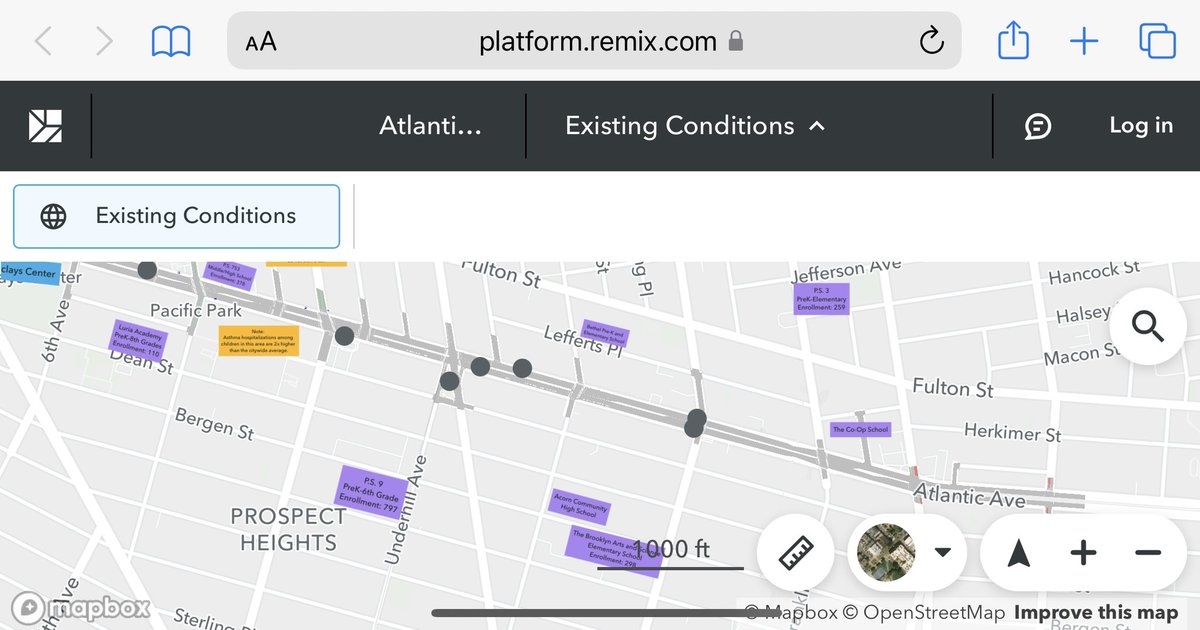Zoom in with the plus icon
The width and height of the screenshot is (1200, 630).
point(1083,552)
